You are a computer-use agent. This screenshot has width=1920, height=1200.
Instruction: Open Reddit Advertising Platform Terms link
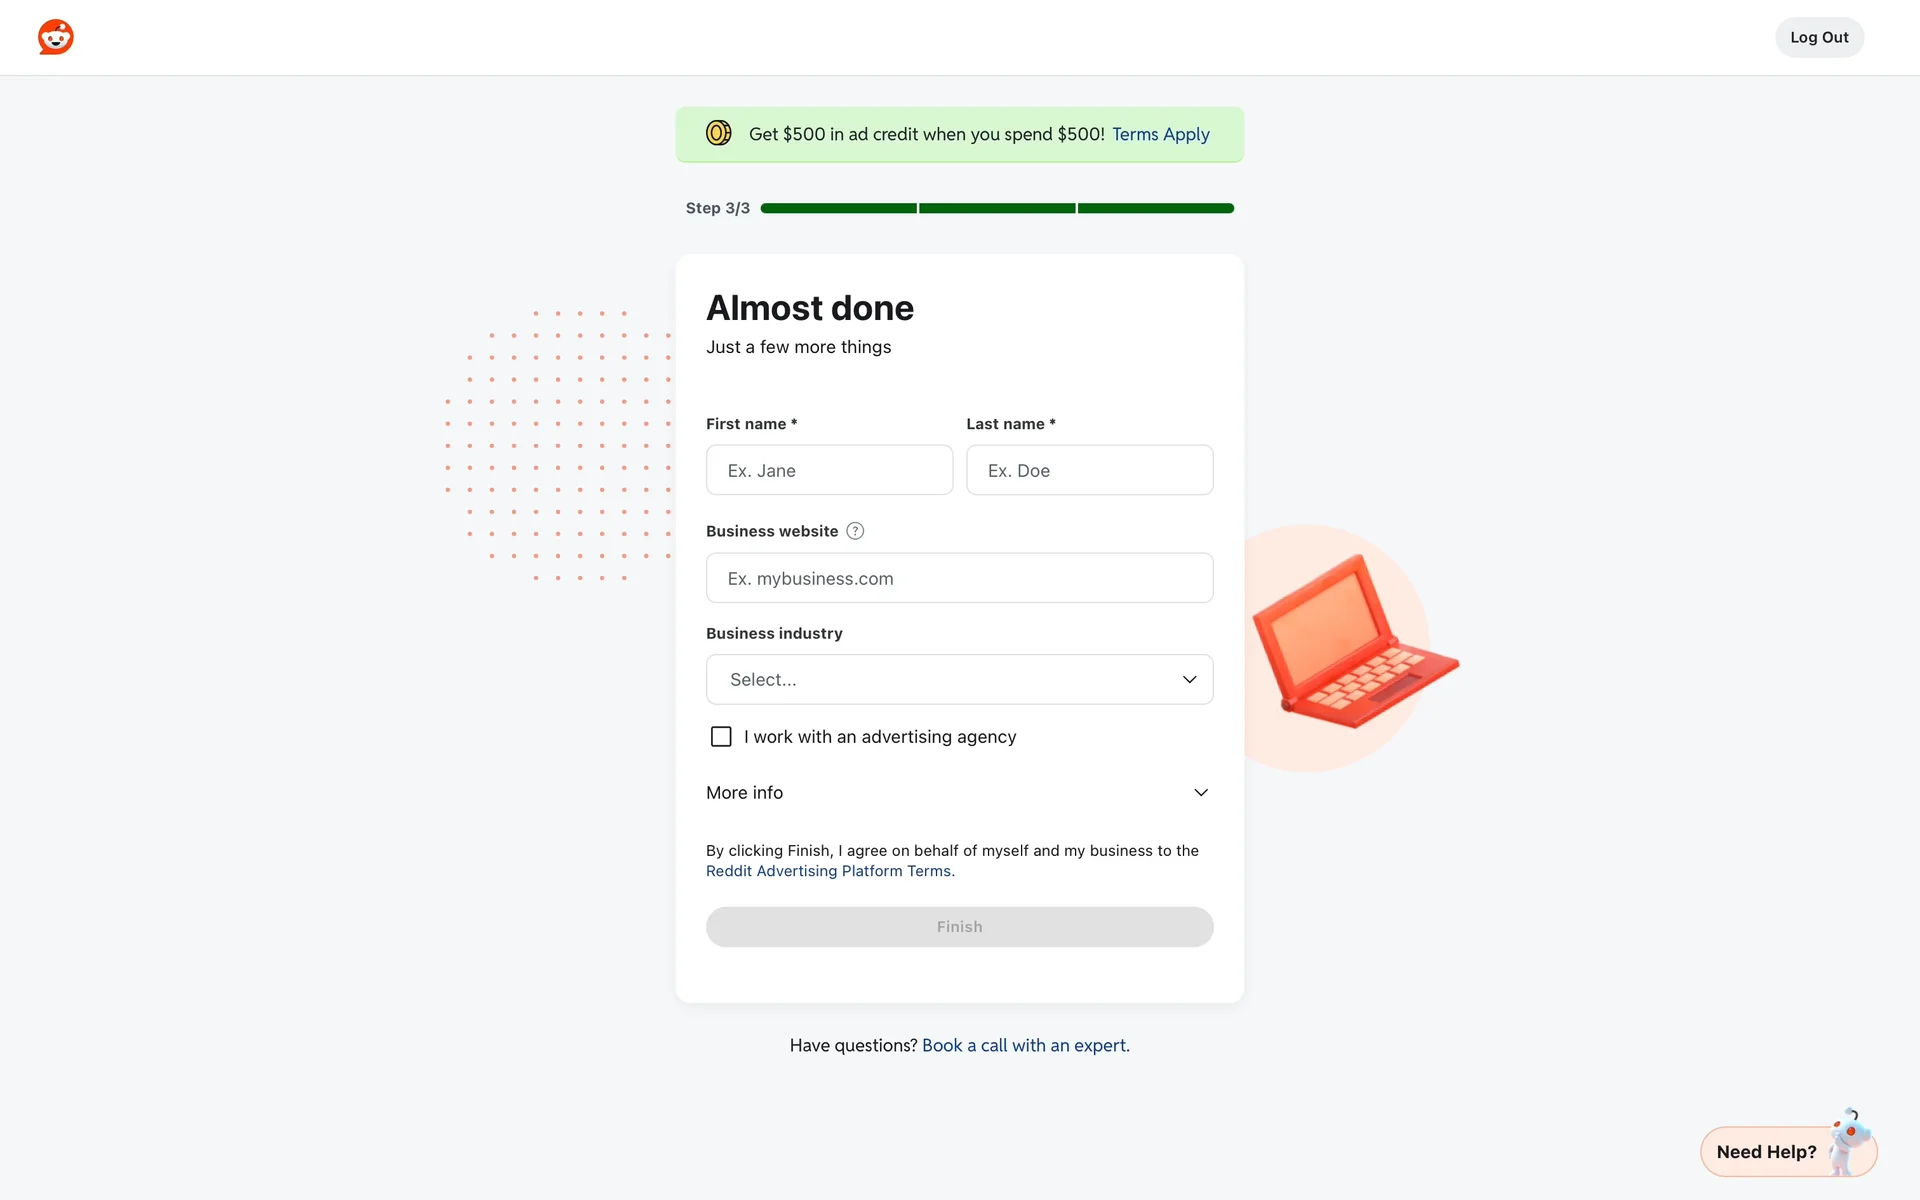(x=829, y=871)
